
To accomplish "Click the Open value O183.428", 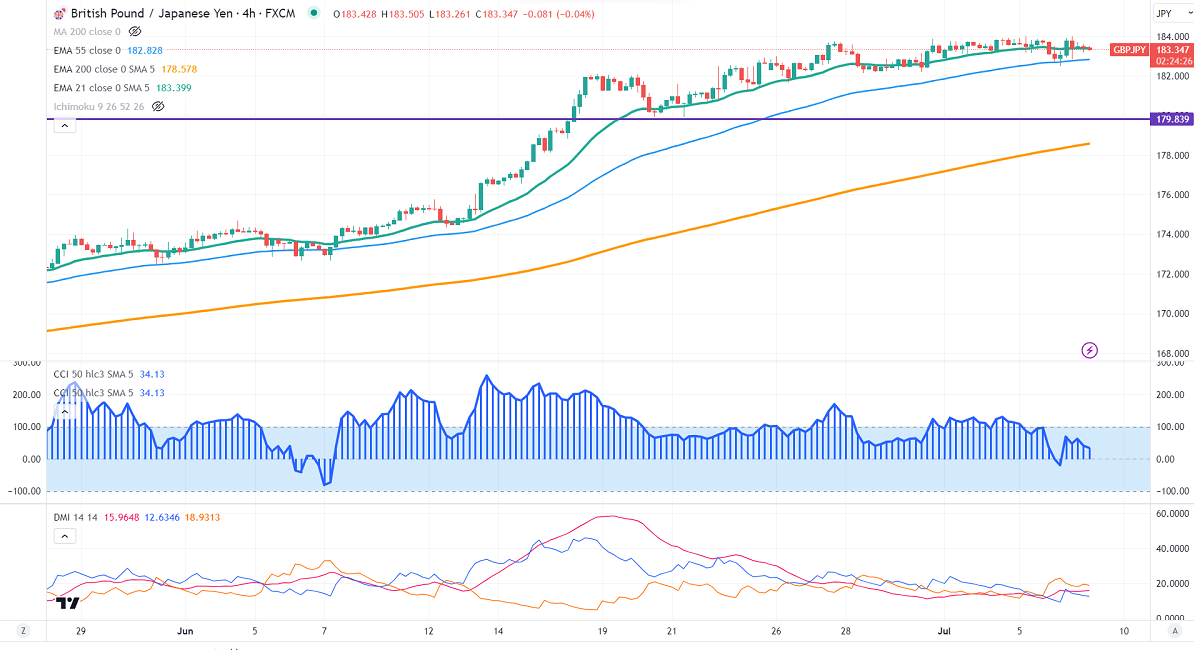I will (355, 14).
